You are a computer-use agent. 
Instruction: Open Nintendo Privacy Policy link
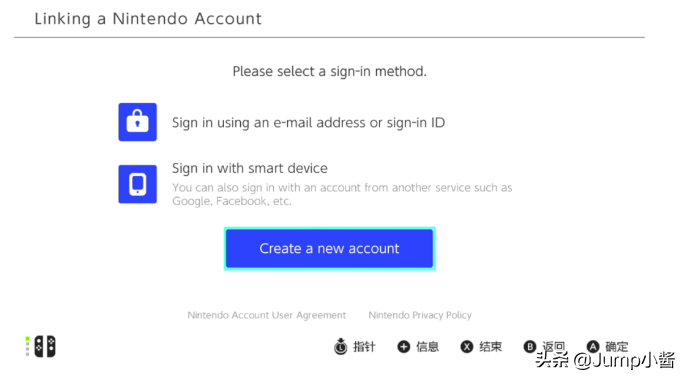[x=420, y=315]
